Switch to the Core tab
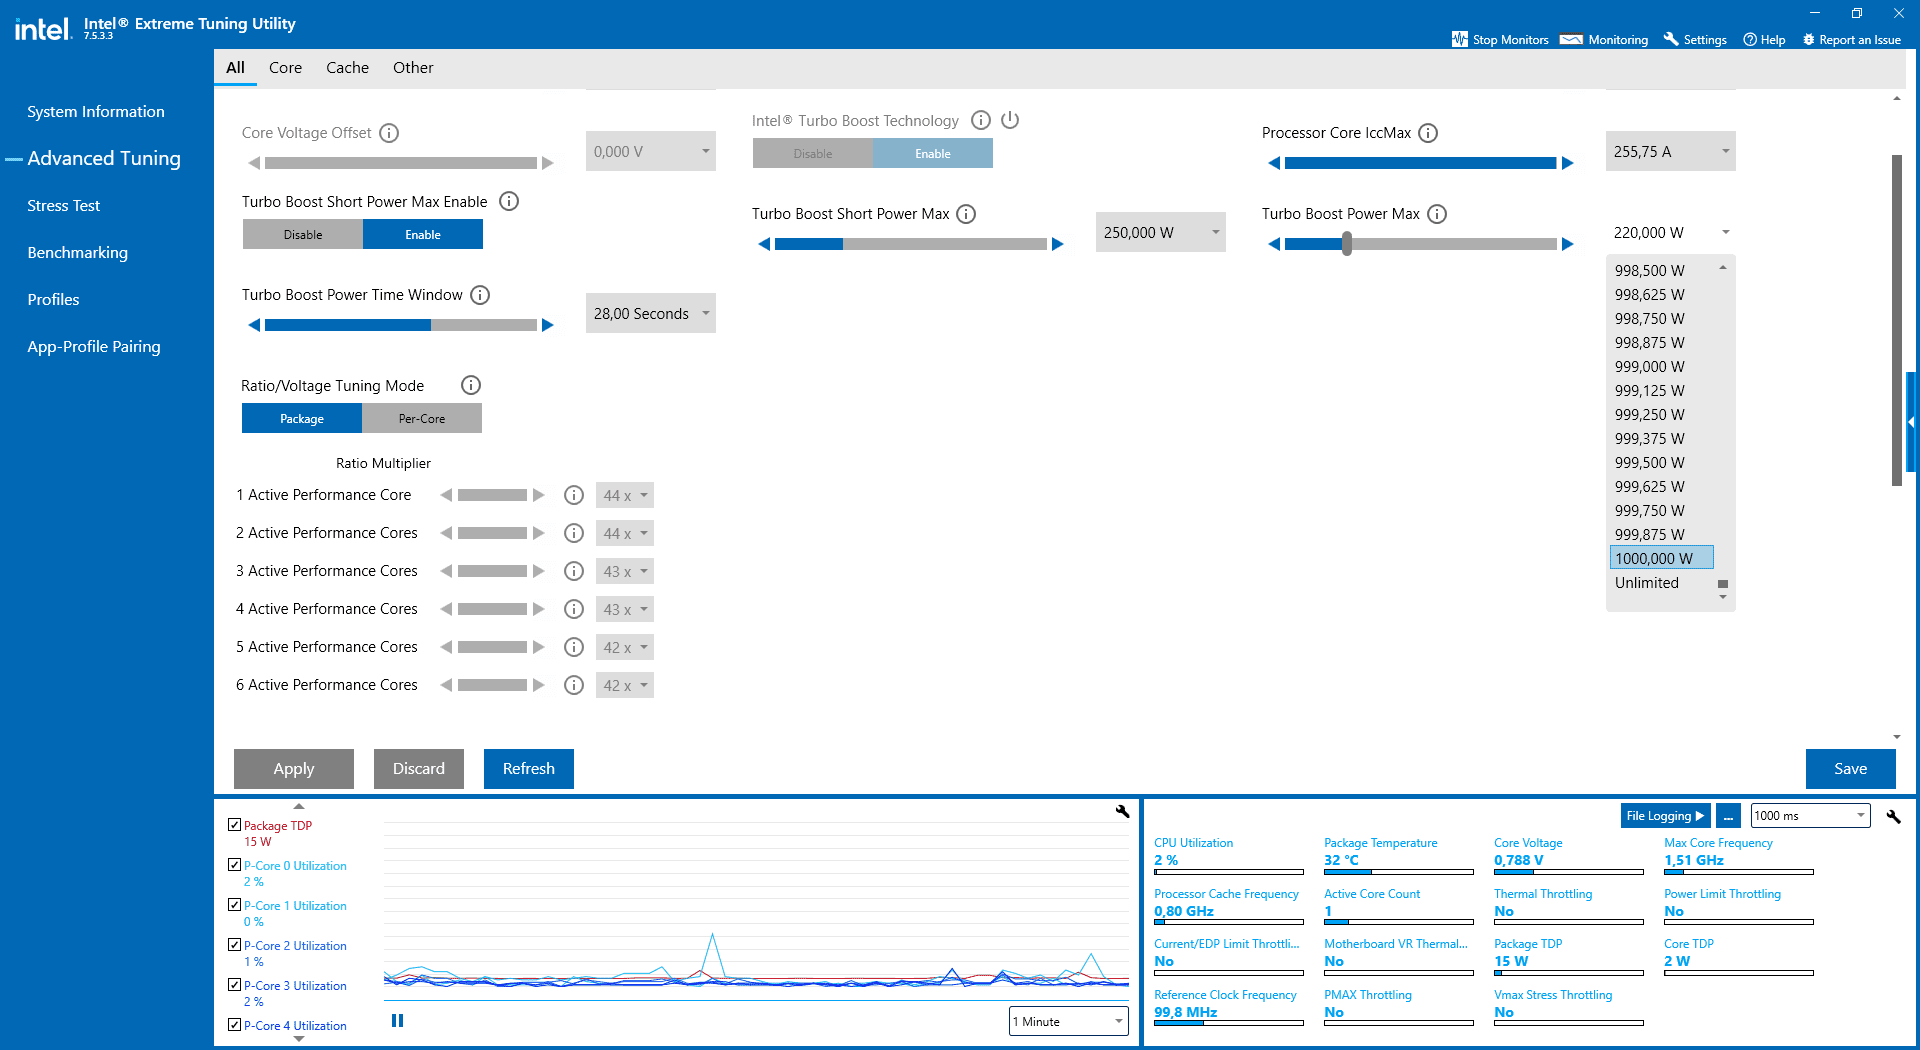Image resolution: width=1920 pixels, height=1050 pixels. (x=285, y=68)
